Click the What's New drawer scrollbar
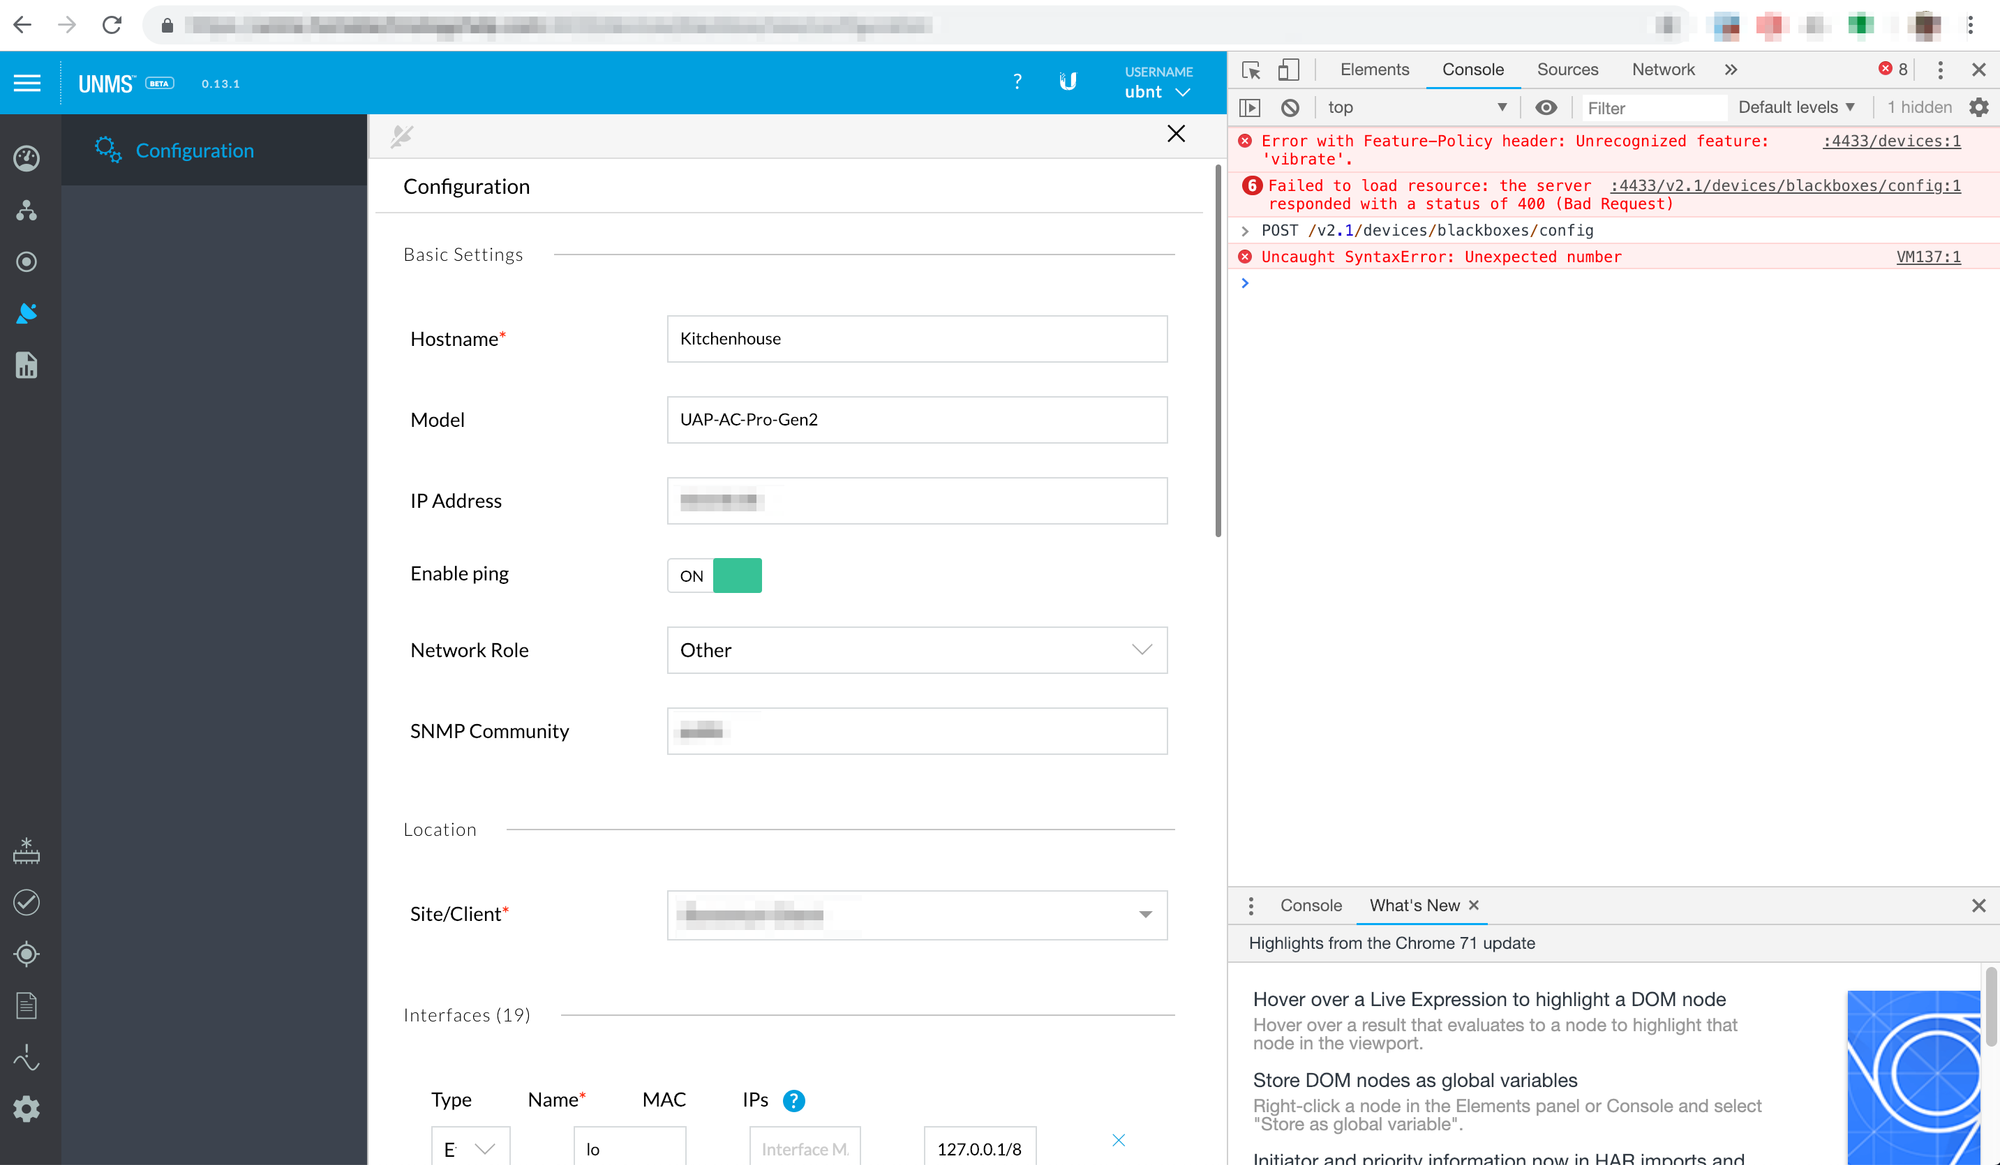Image resolution: width=2000 pixels, height=1165 pixels. (1990, 1007)
